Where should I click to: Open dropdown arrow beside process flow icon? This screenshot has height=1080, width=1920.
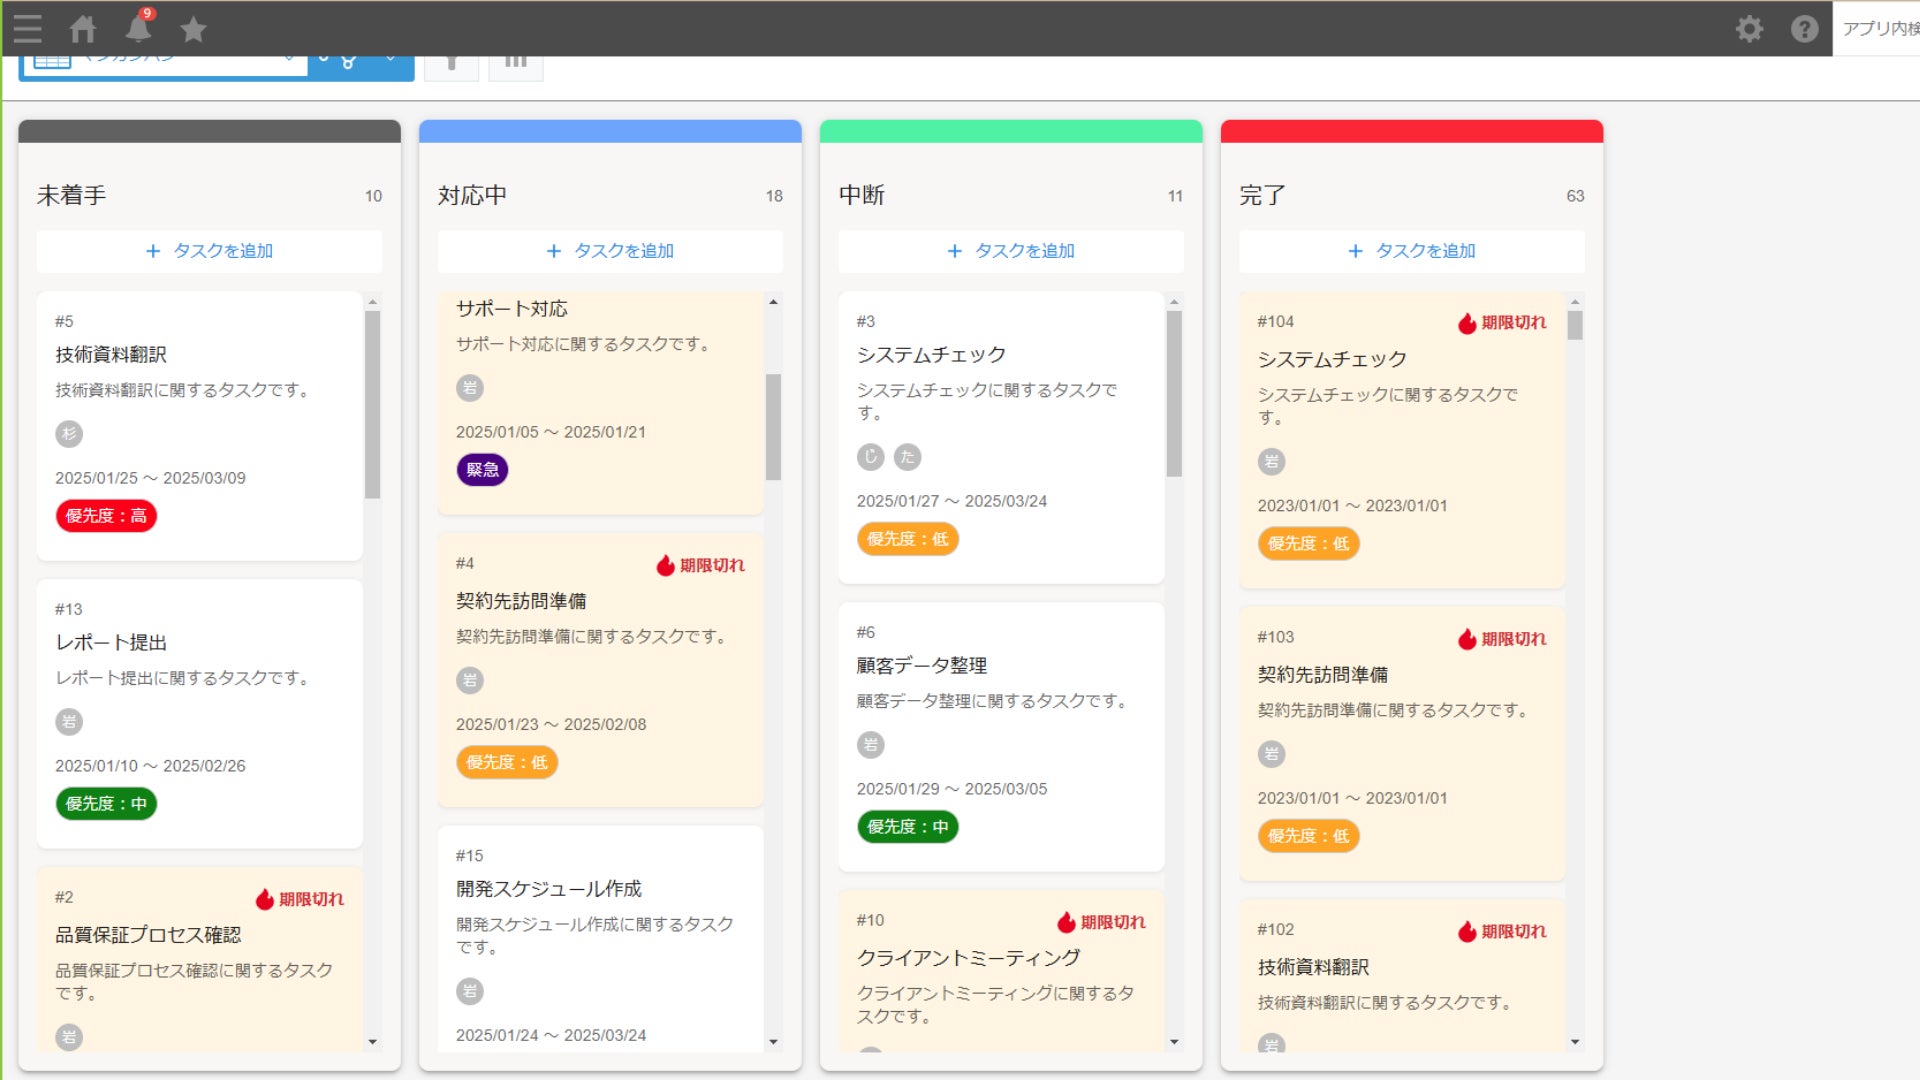[391, 62]
